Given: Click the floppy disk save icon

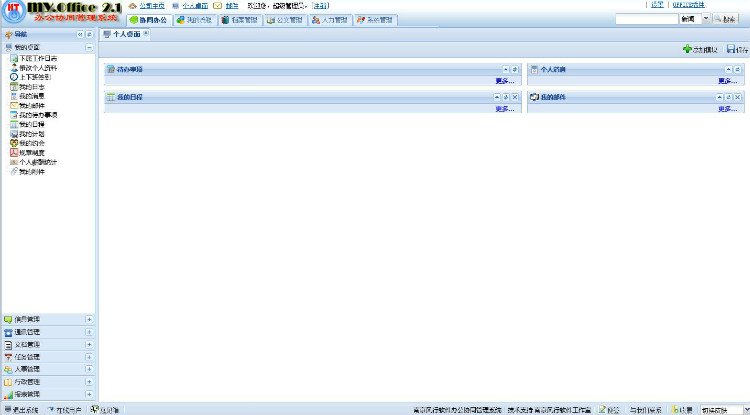Looking at the screenshot, I should point(732,49).
